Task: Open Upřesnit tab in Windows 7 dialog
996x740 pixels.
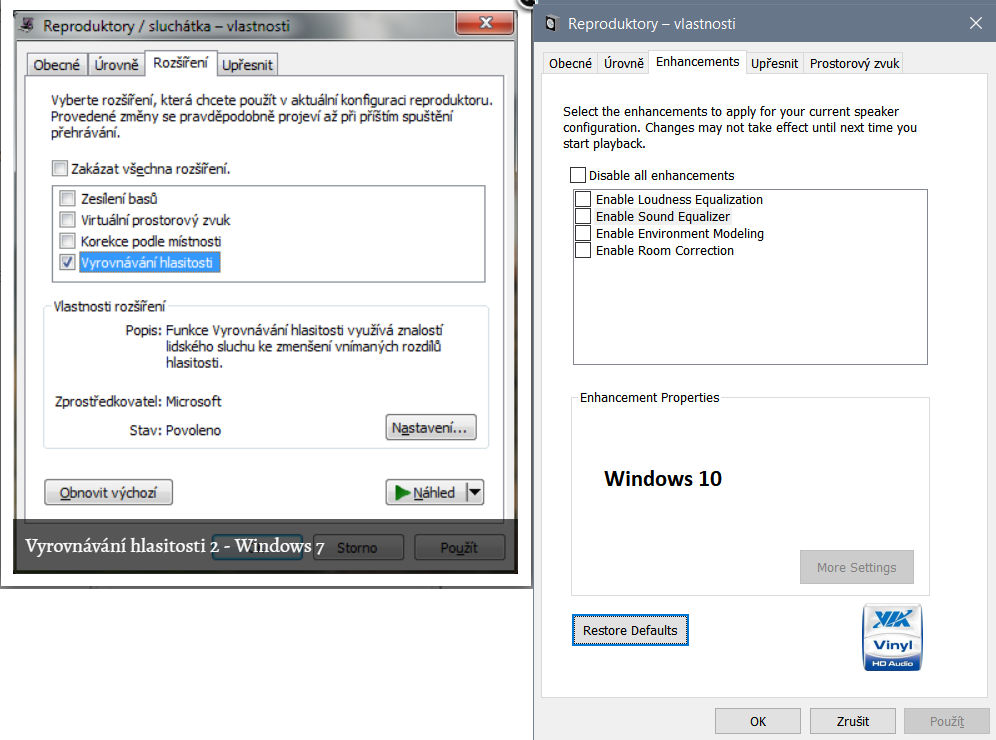Action: point(247,65)
